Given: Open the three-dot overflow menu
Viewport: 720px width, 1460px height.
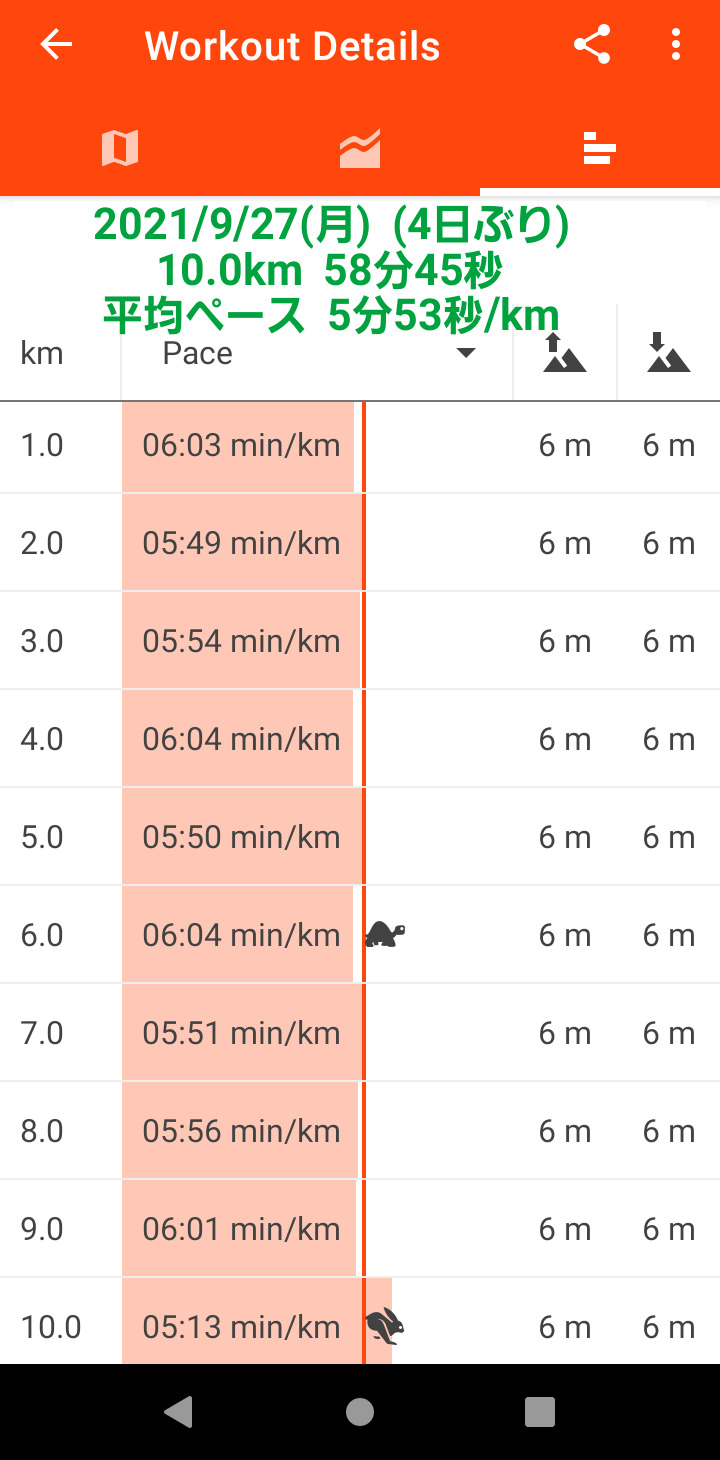Looking at the screenshot, I should click(x=676, y=45).
